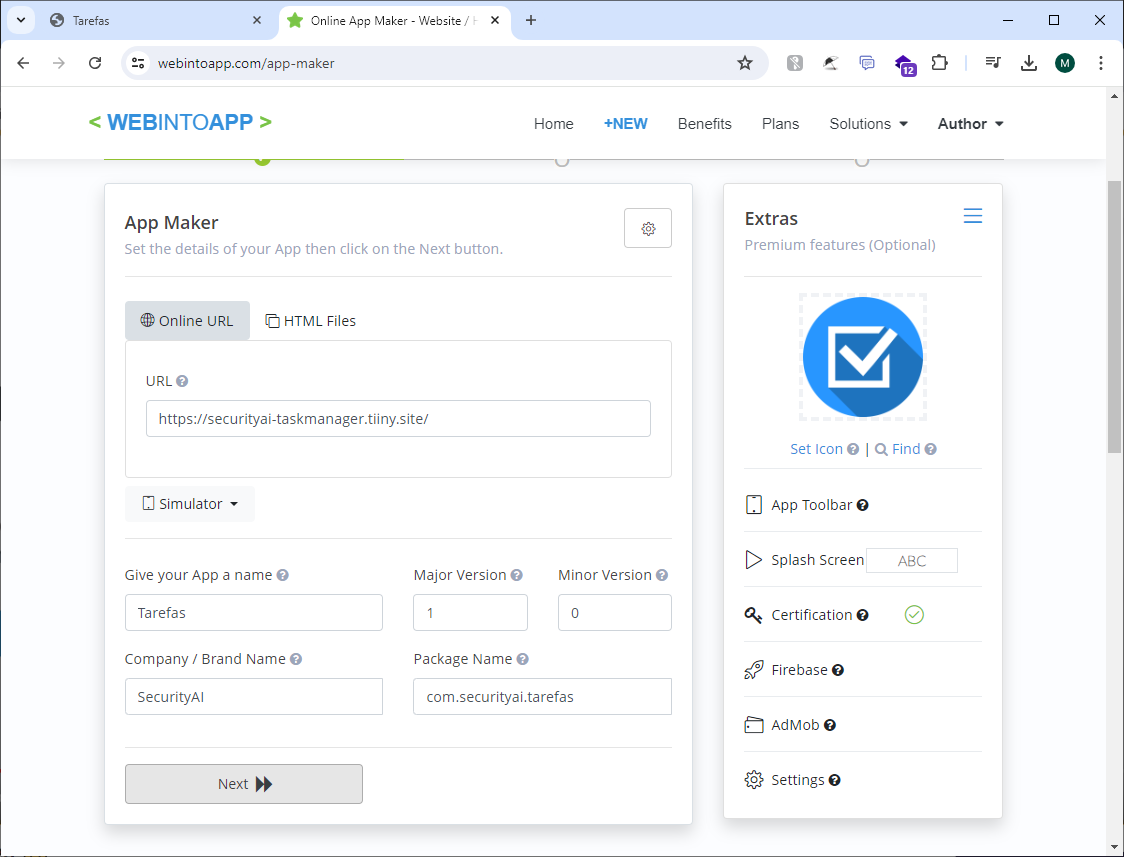Image resolution: width=1124 pixels, height=857 pixels.
Task: Click the Package Name field
Action: (x=542, y=696)
